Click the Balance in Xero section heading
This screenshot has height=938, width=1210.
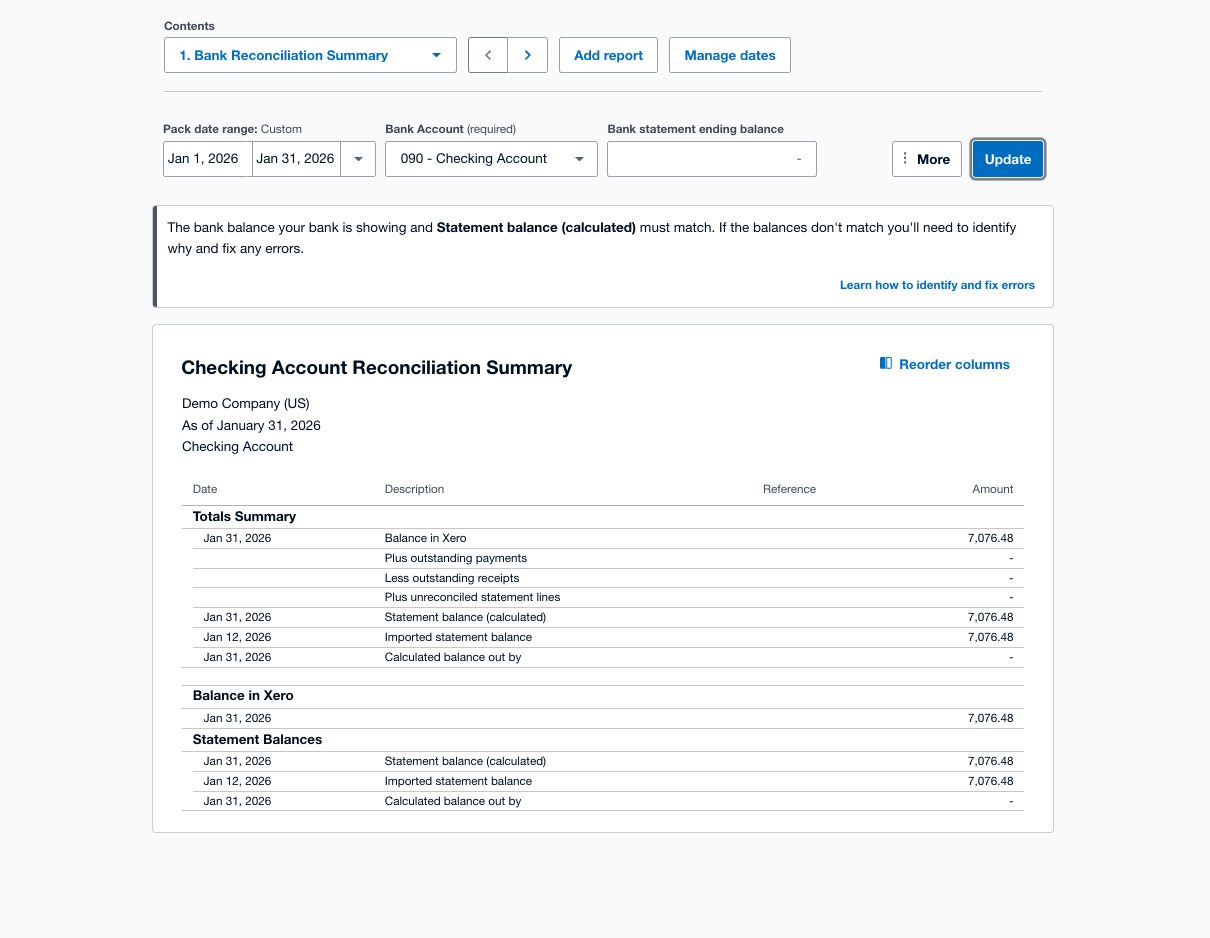pos(243,695)
